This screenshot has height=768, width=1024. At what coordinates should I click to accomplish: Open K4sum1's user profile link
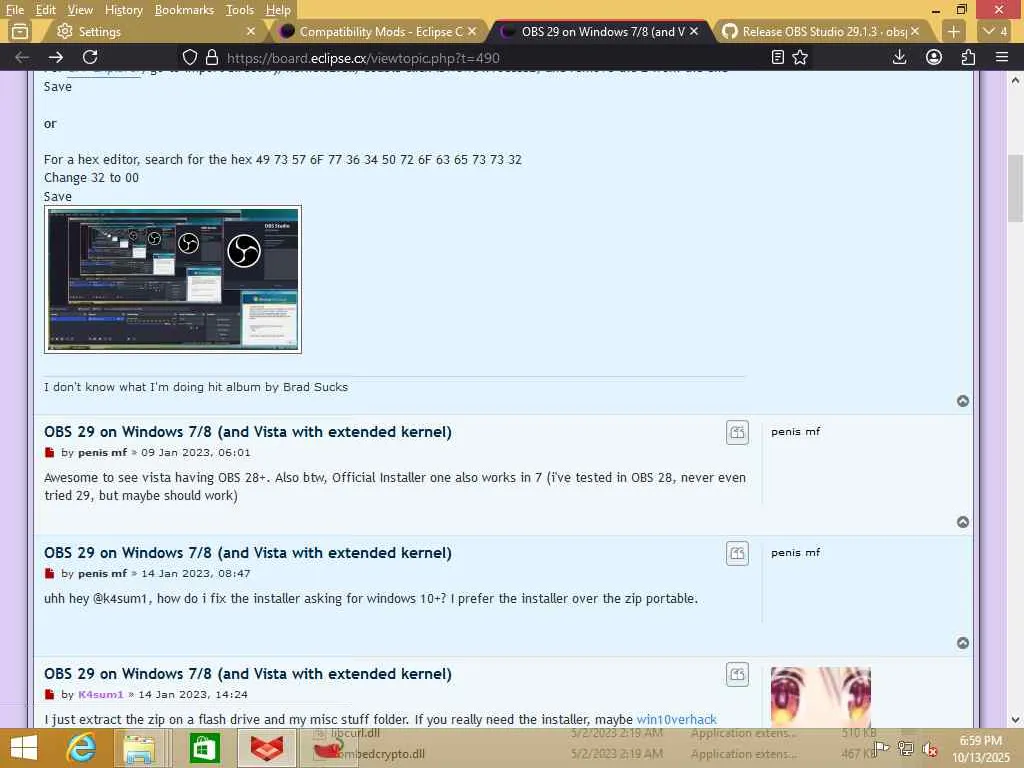101,694
